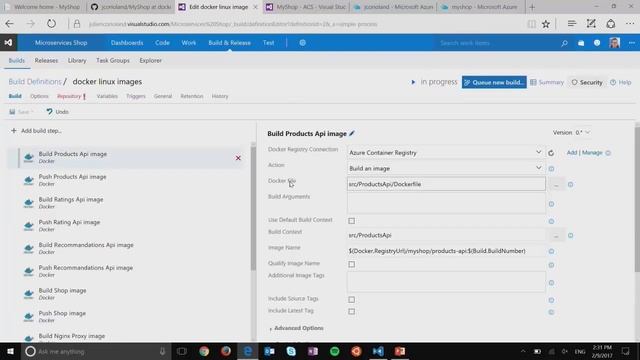Open Build & Release menu

tap(229, 42)
